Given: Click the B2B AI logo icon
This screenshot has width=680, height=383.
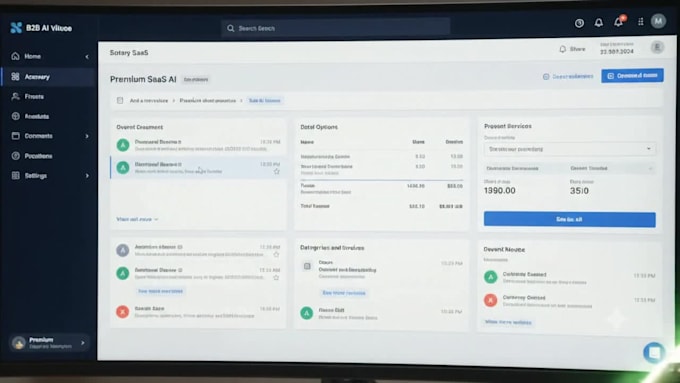Looking at the screenshot, I should [16, 28].
